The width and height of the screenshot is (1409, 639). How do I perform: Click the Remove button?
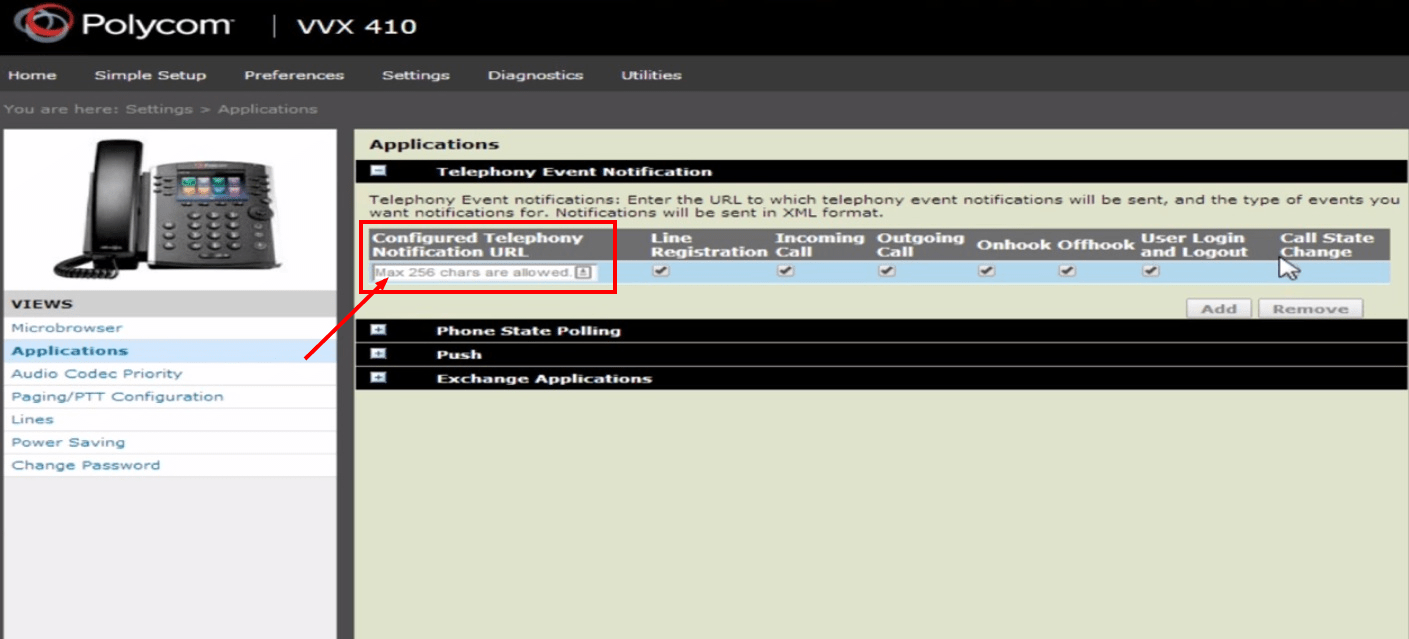(x=1309, y=308)
